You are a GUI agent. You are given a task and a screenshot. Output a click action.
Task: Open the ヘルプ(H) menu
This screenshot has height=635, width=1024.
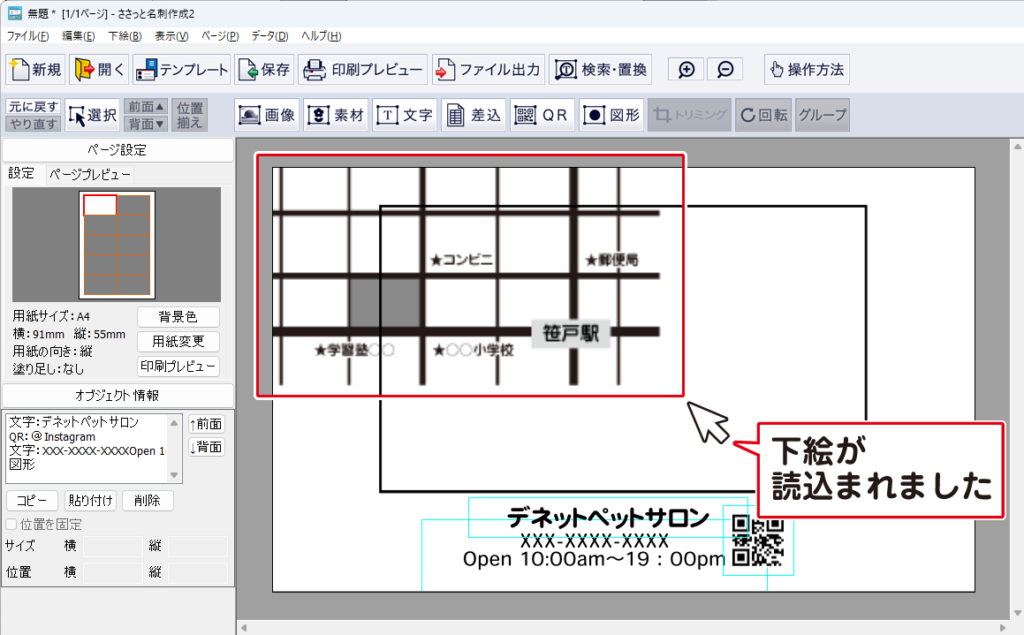(x=321, y=36)
